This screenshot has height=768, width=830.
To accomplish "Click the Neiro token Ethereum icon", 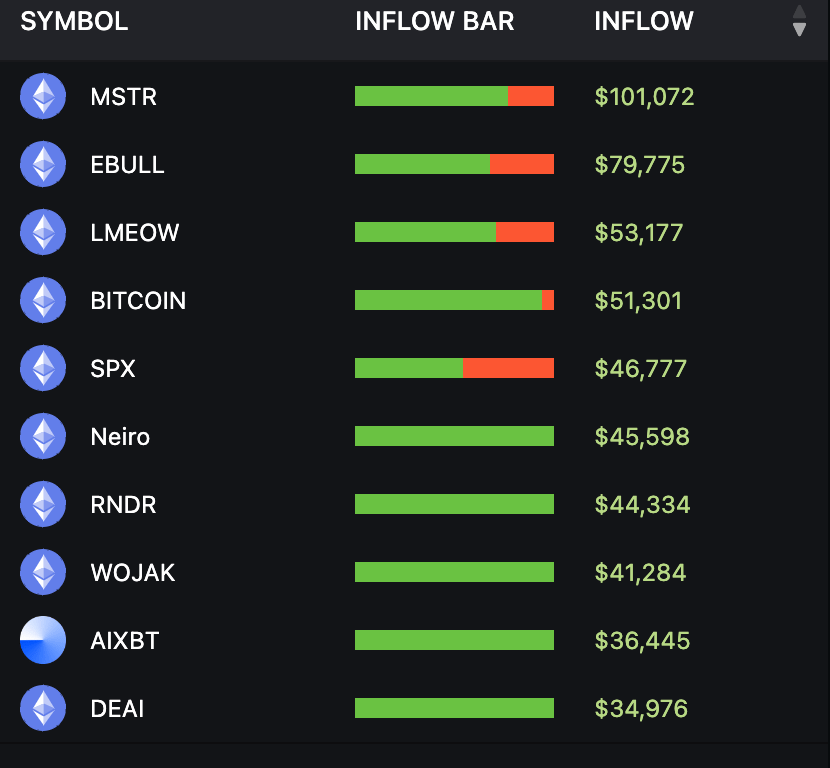I will point(43,436).
